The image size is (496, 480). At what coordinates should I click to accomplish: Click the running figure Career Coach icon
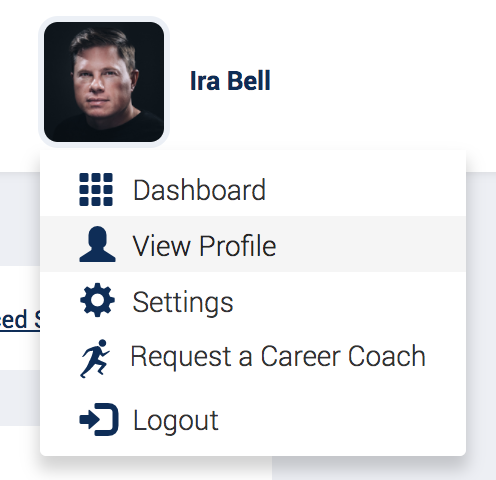click(x=95, y=359)
